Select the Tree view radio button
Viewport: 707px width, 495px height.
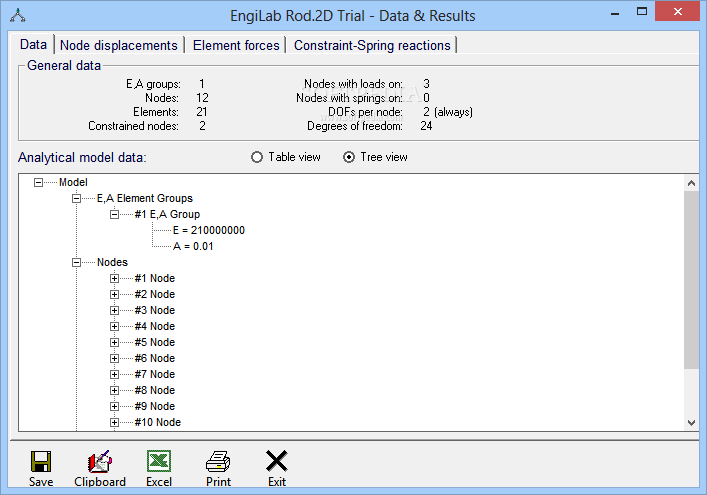pos(349,157)
